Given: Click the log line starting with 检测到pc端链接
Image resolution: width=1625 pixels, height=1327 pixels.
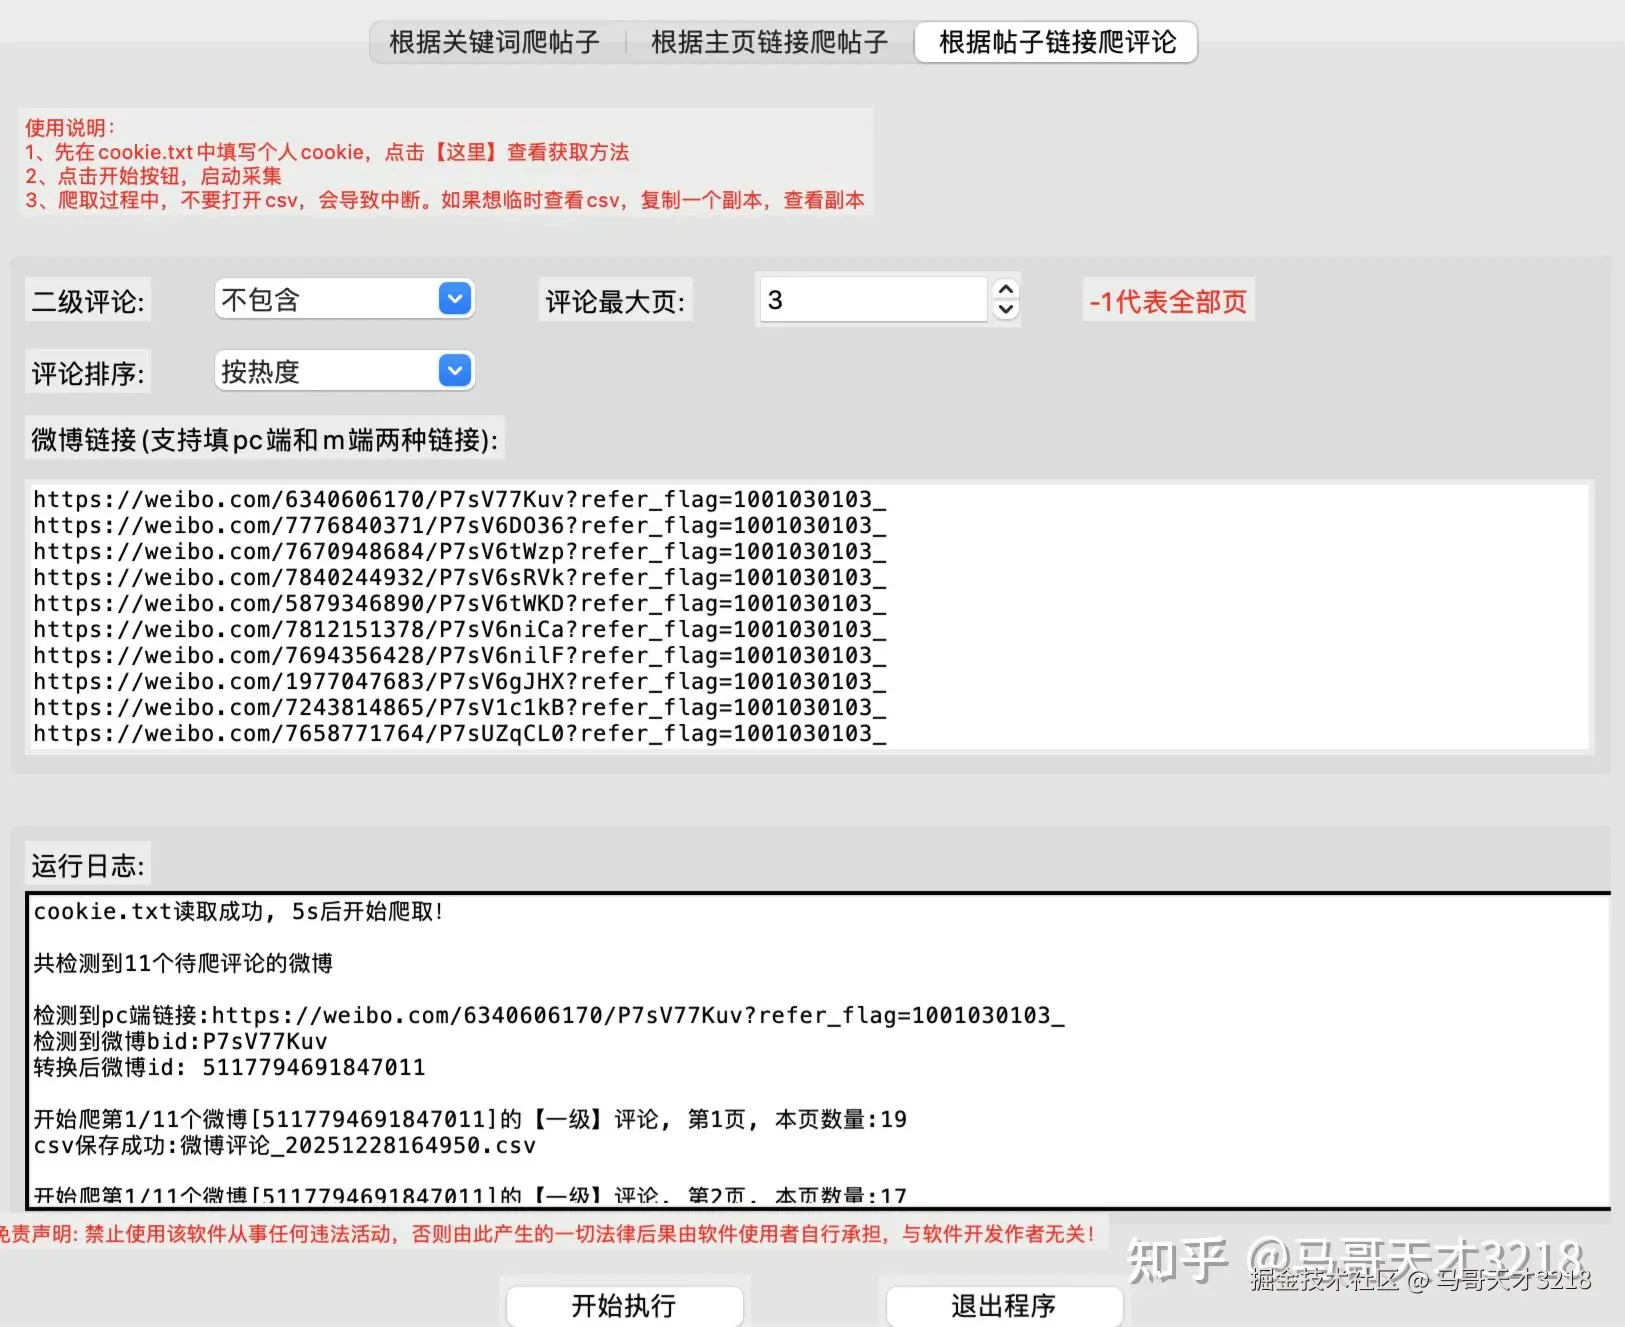Looking at the screenshot, I should coord(549,1015).
